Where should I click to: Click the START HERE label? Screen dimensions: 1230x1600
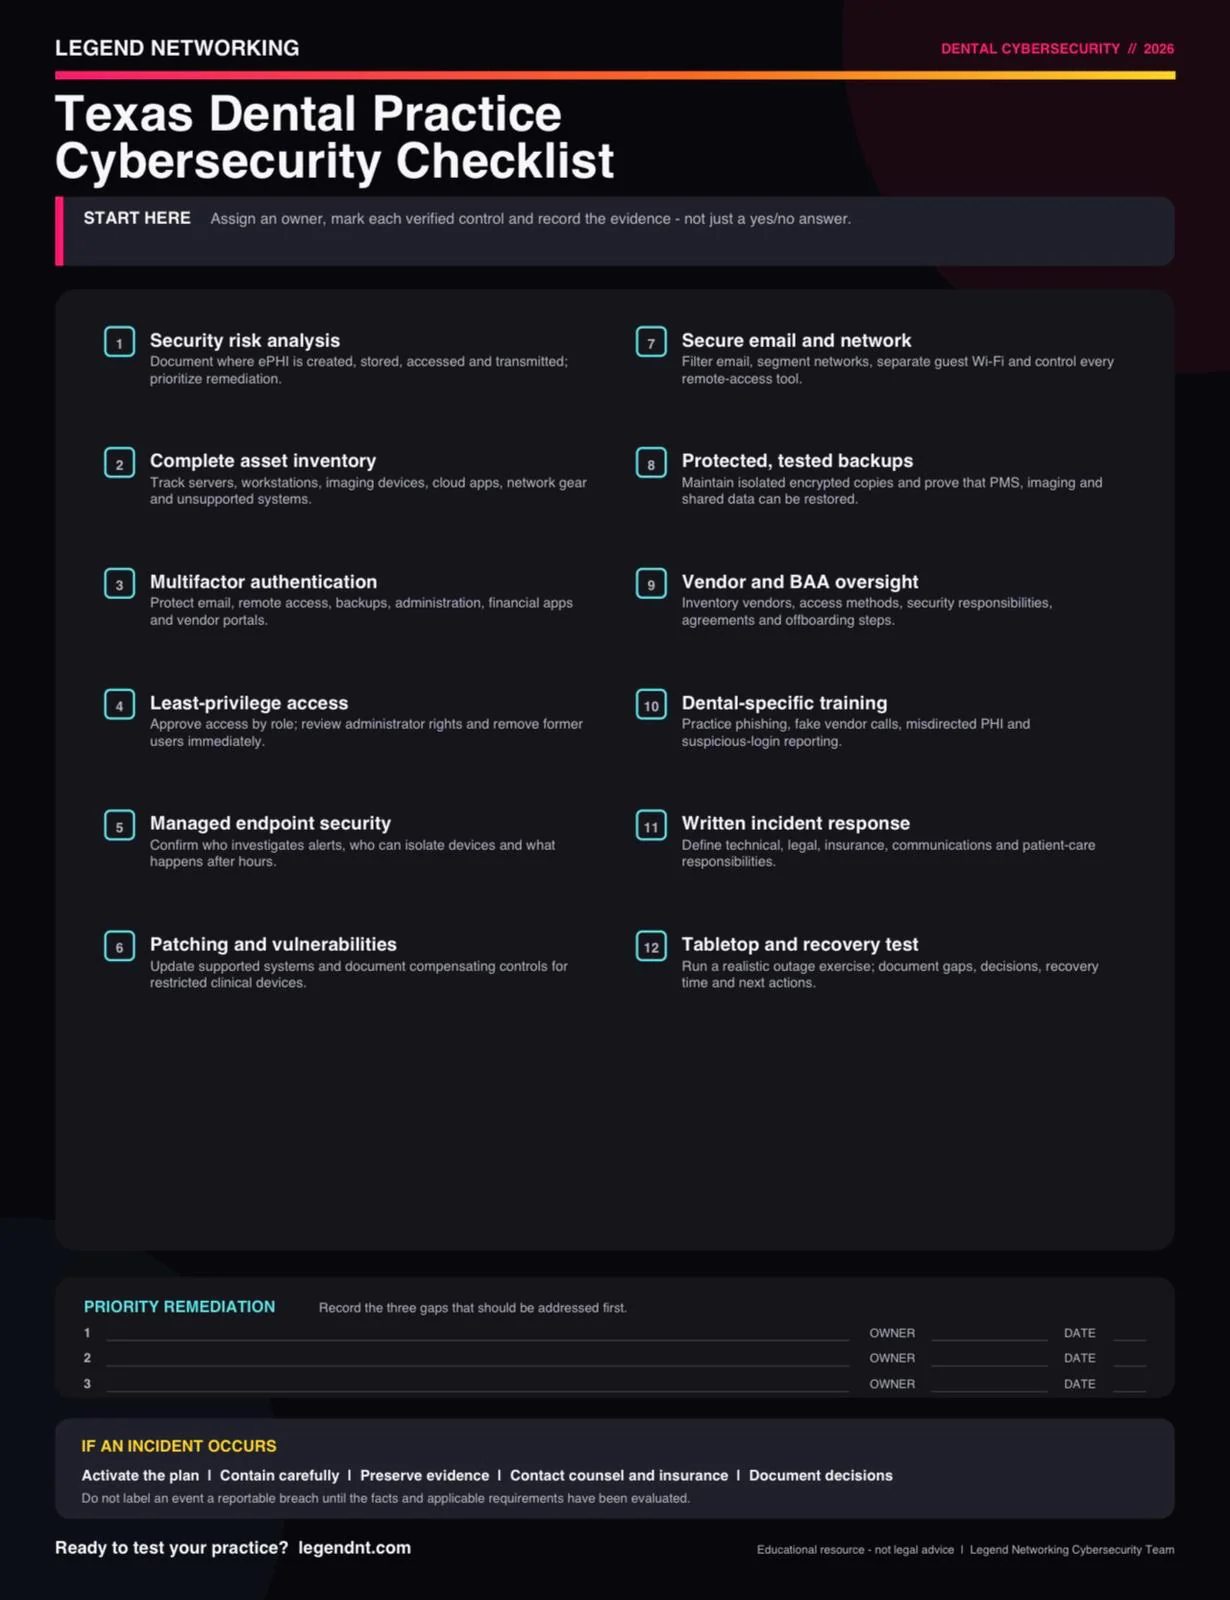click(137, 218)
